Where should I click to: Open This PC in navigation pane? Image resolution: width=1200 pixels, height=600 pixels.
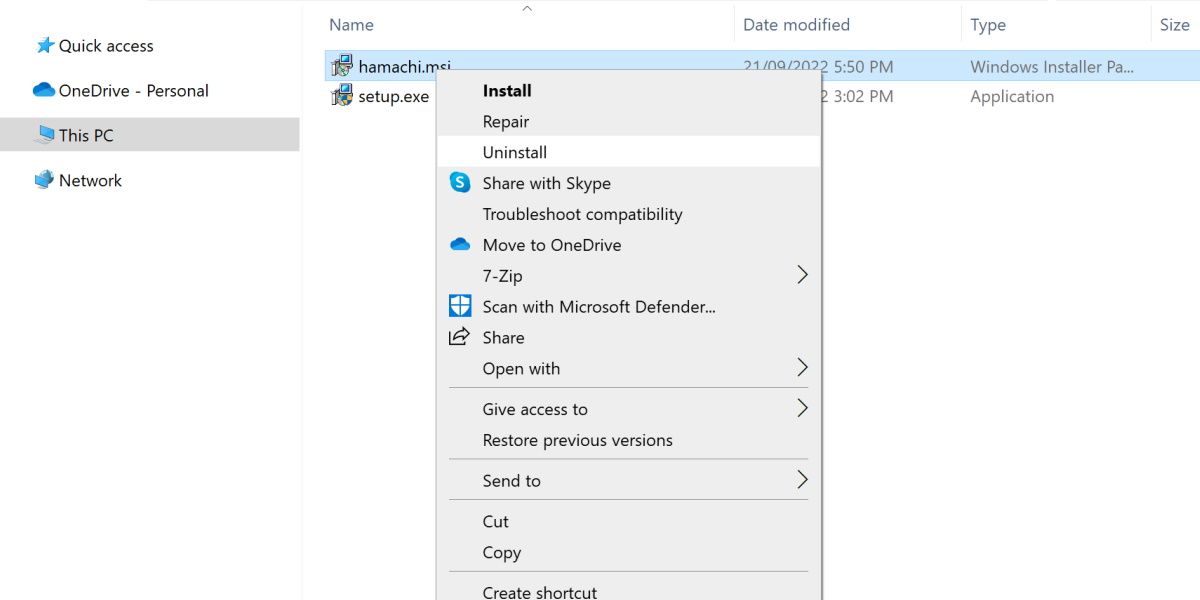(x=86, y=135)
